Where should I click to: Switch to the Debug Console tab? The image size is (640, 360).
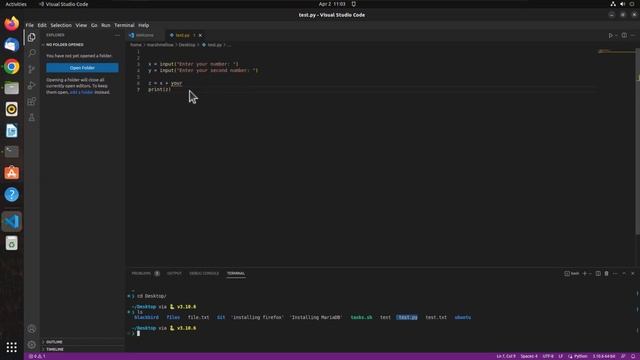point(204,273)
